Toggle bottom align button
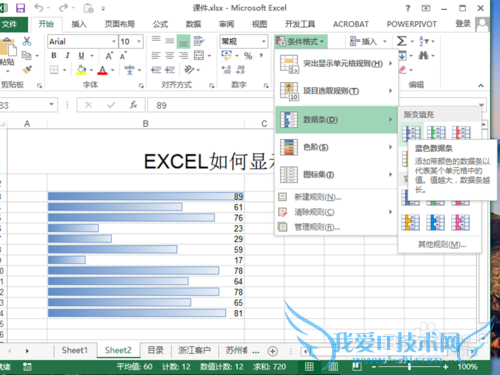The image size is (500, 375). pos(183,41)
